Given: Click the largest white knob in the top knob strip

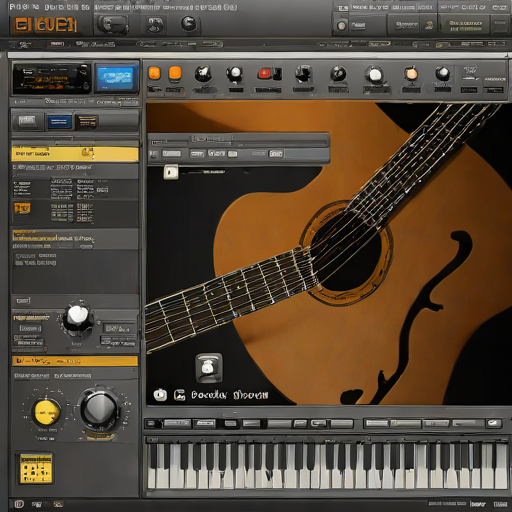Looking at the screenshot, I should (375, 75).
